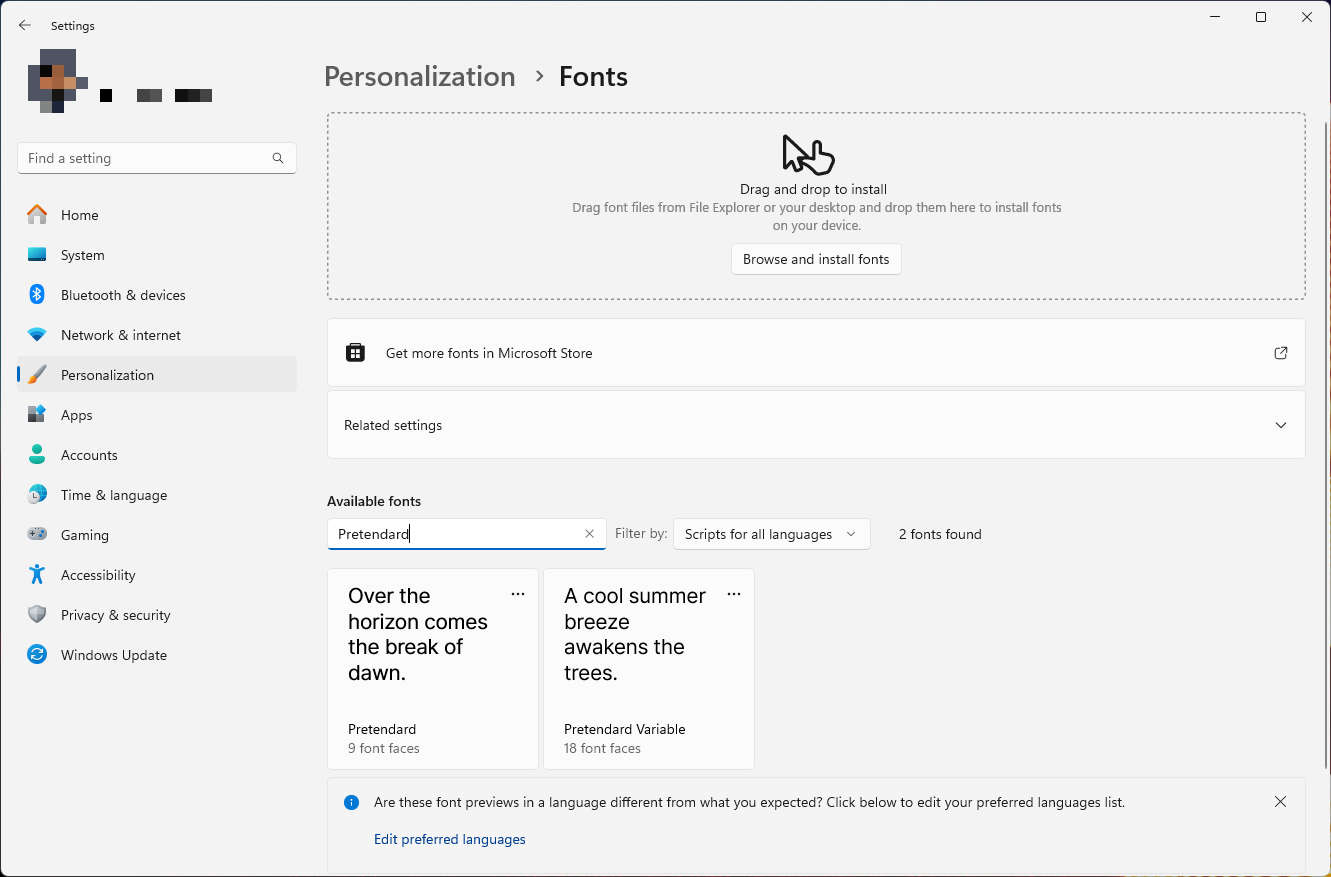Viewport: 1331px width, 877px height.
Task: Click the Gaming controller icon
Action: [37, 535]
